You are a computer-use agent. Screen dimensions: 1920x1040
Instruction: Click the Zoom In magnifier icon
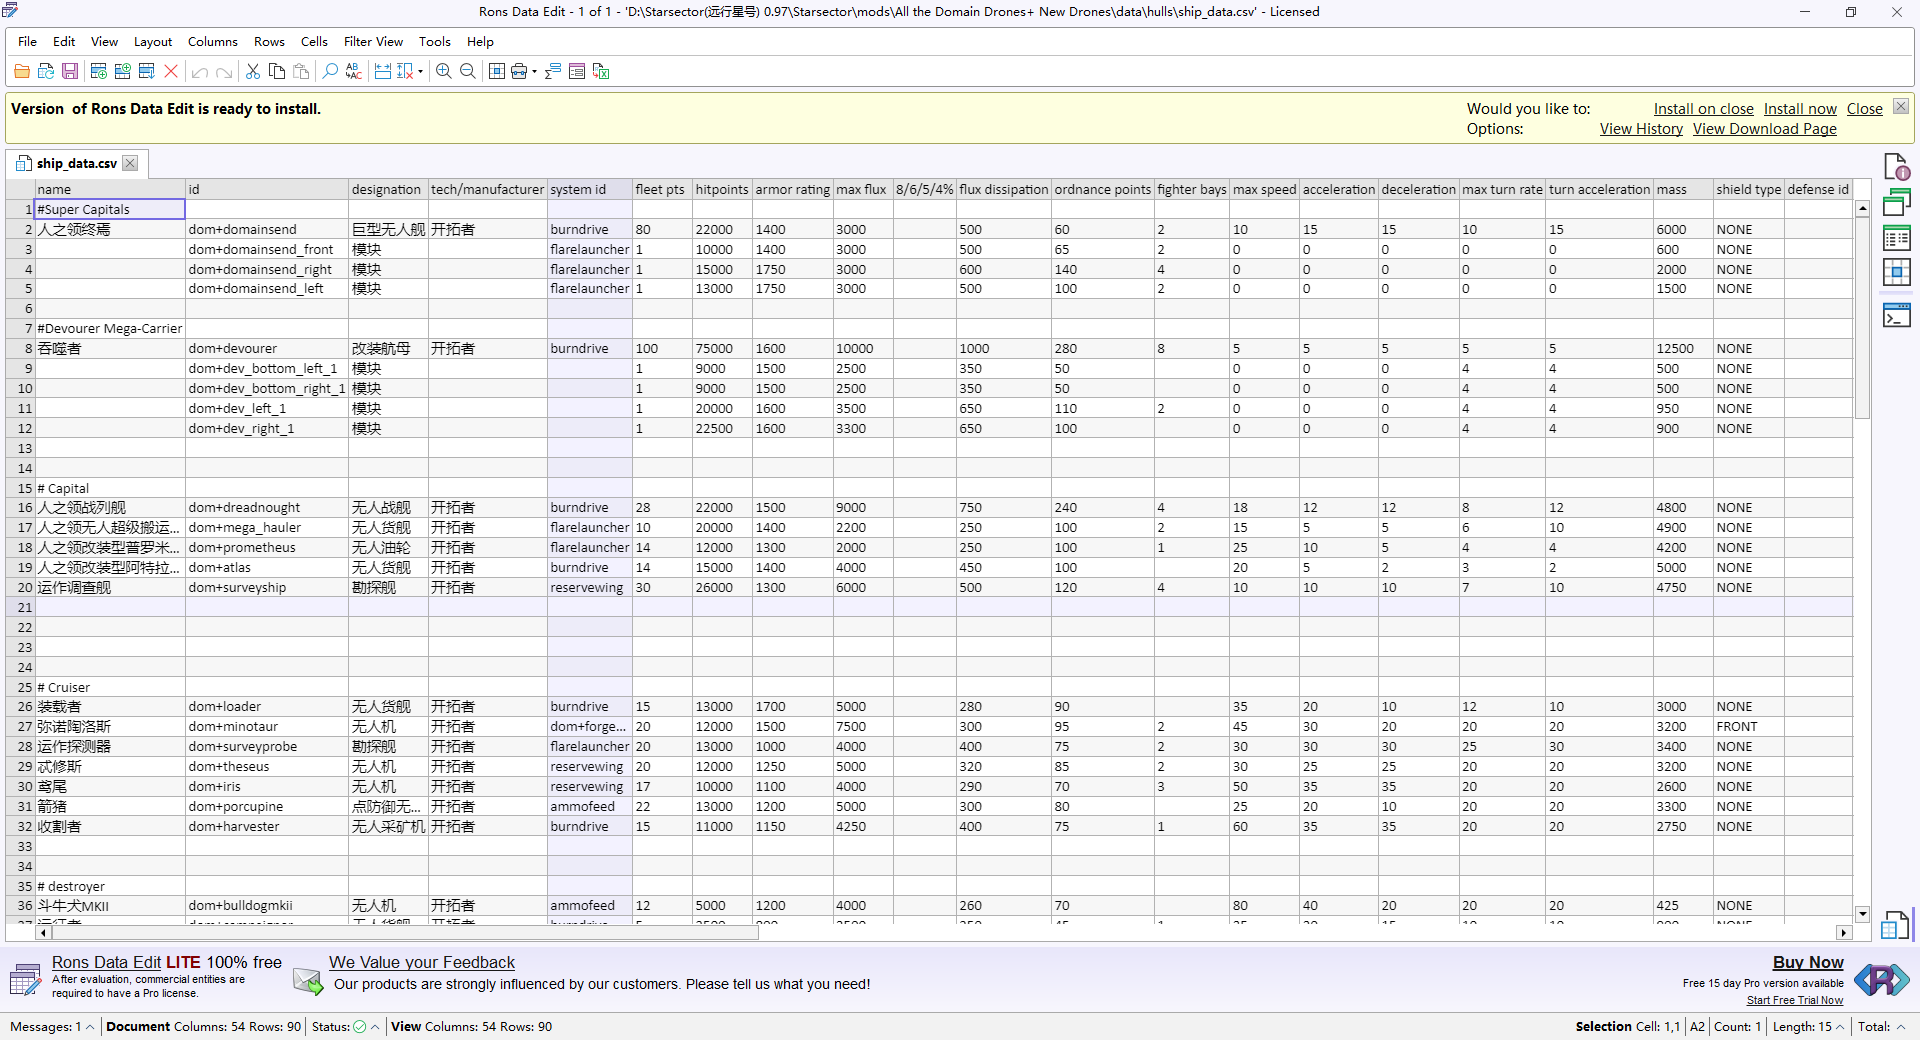444,71
